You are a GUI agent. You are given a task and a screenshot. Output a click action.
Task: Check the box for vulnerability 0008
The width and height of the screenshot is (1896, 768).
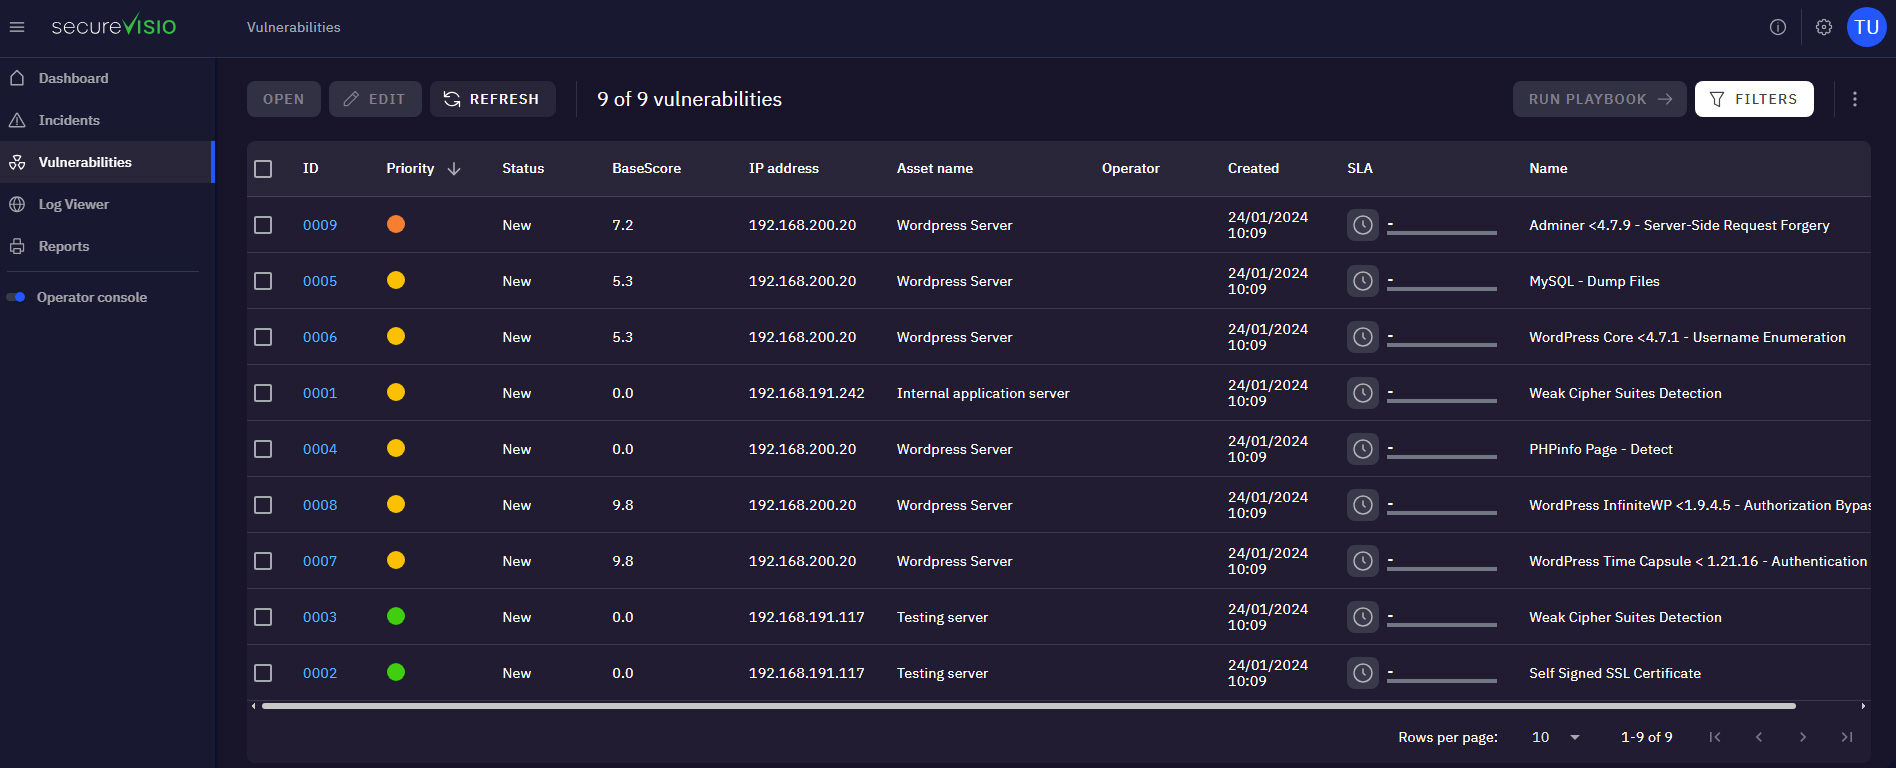[x=263, y=505]
